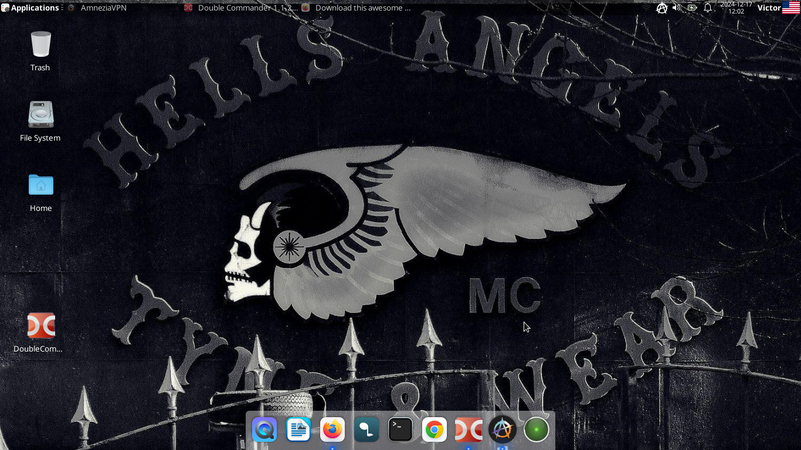The height and width of the screenshot is (450, 801).
Task: Open the Victor user menu
Action: pos(769,8)
